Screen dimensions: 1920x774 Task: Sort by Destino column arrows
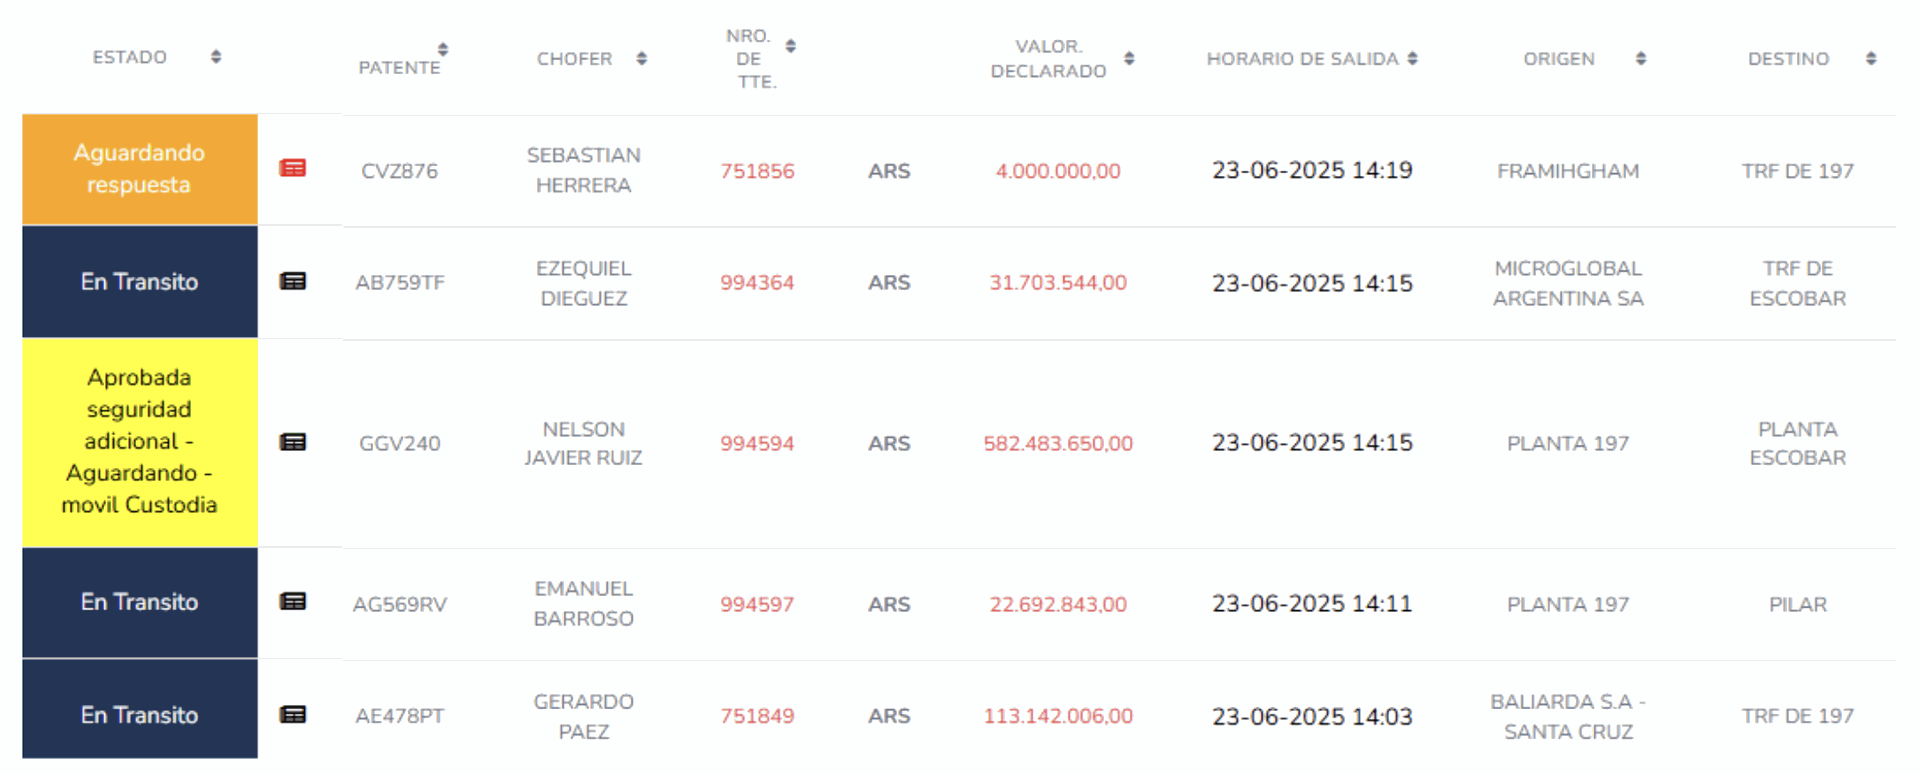tap(1871, 59)
